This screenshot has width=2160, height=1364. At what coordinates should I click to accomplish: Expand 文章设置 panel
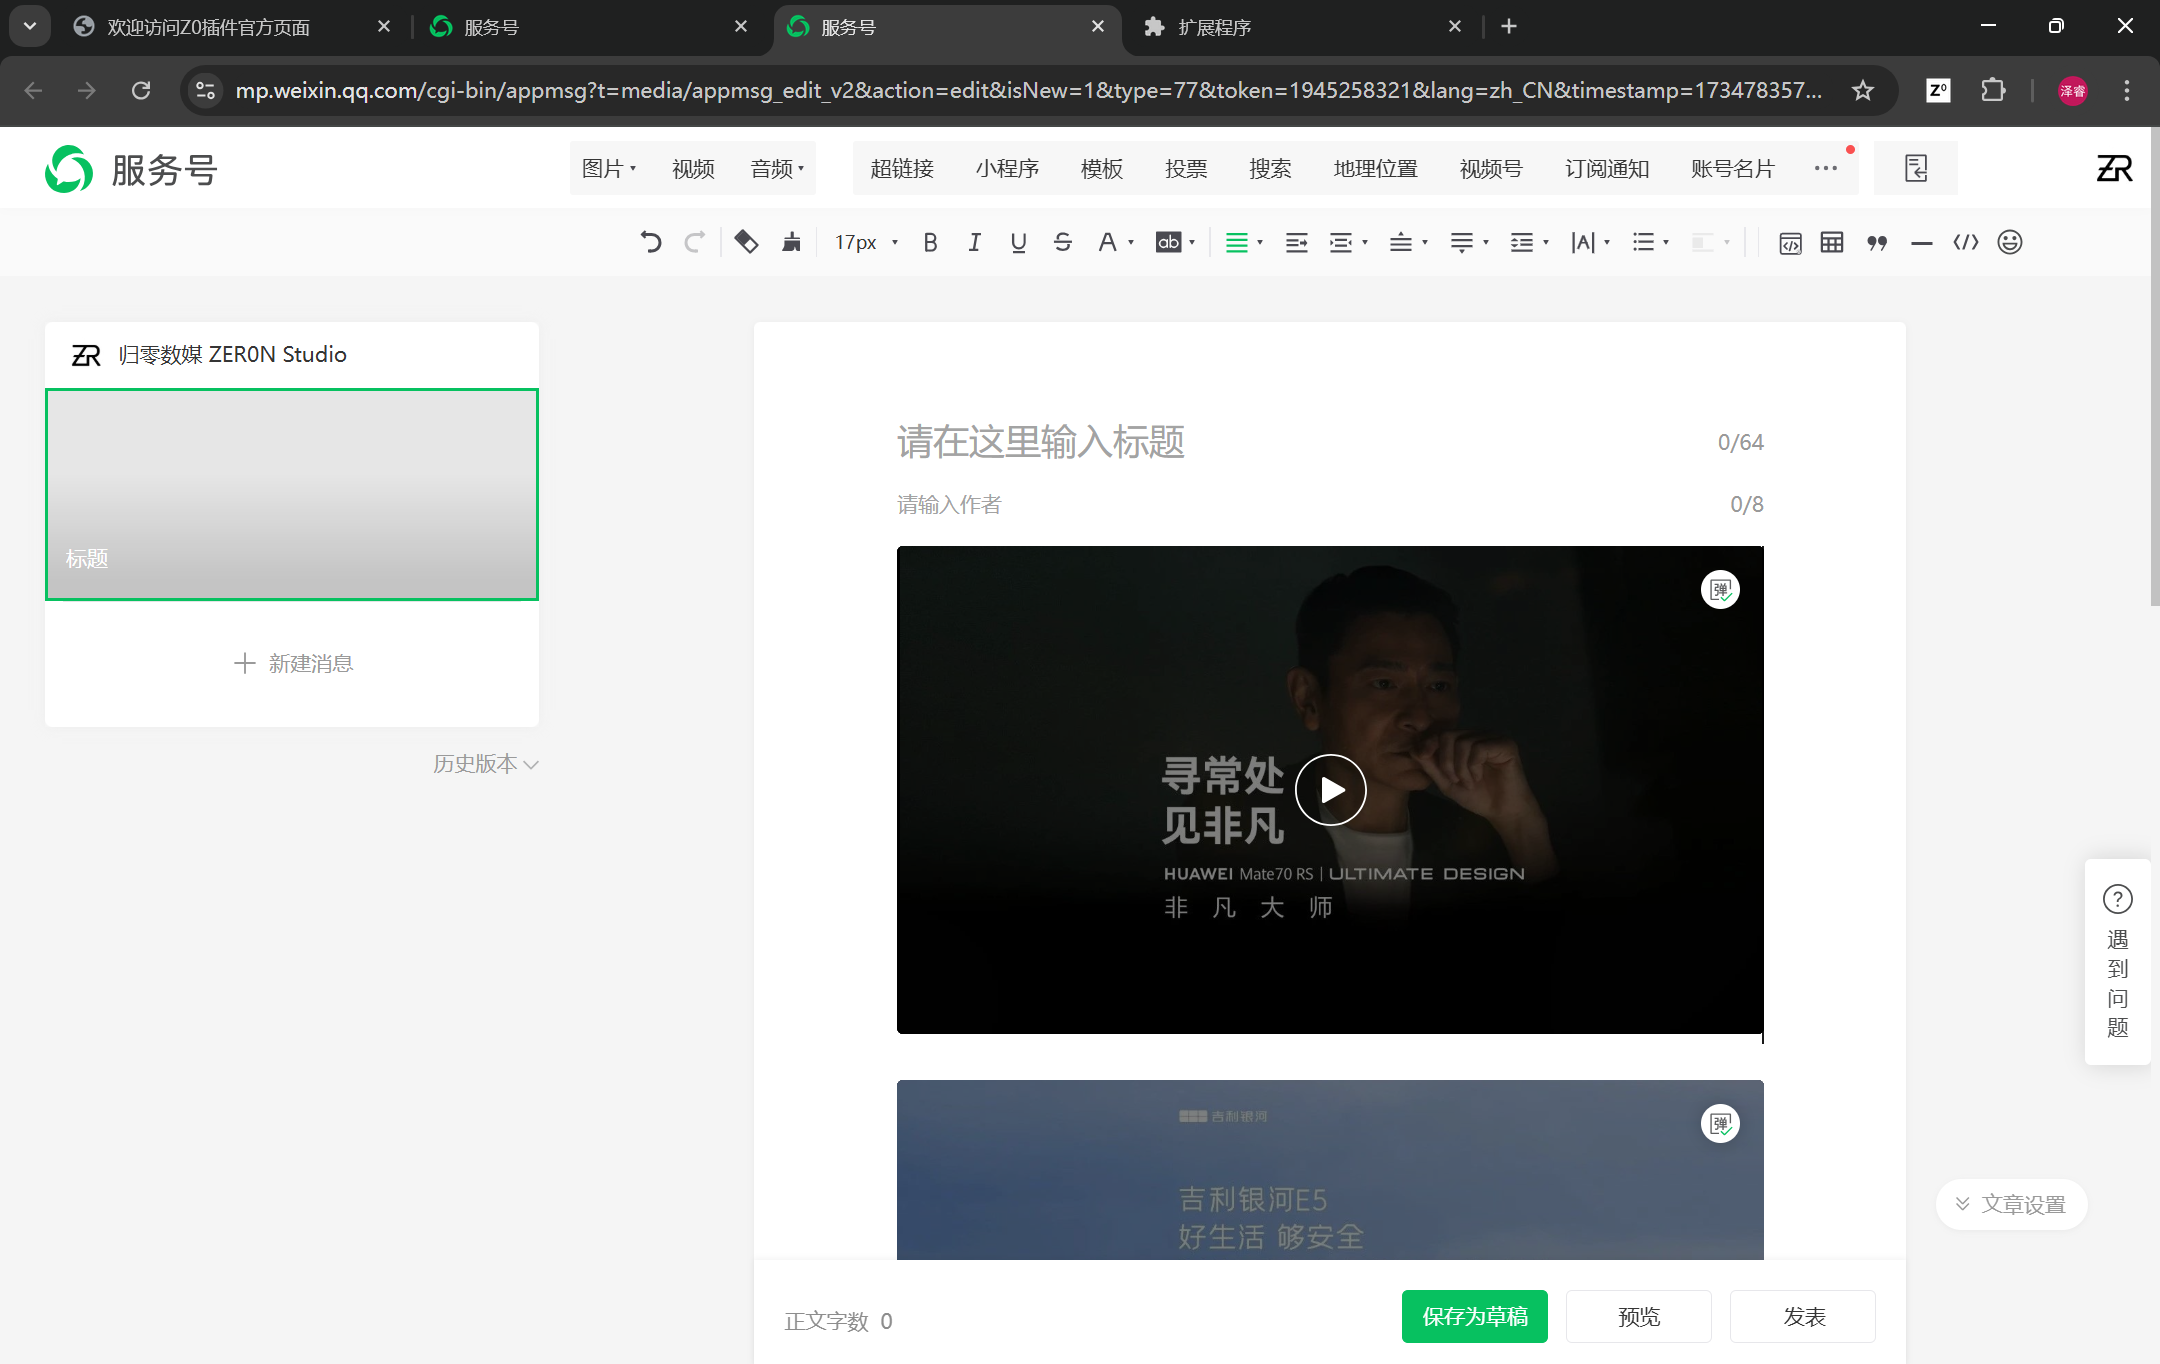(x=2011, y=1204)
